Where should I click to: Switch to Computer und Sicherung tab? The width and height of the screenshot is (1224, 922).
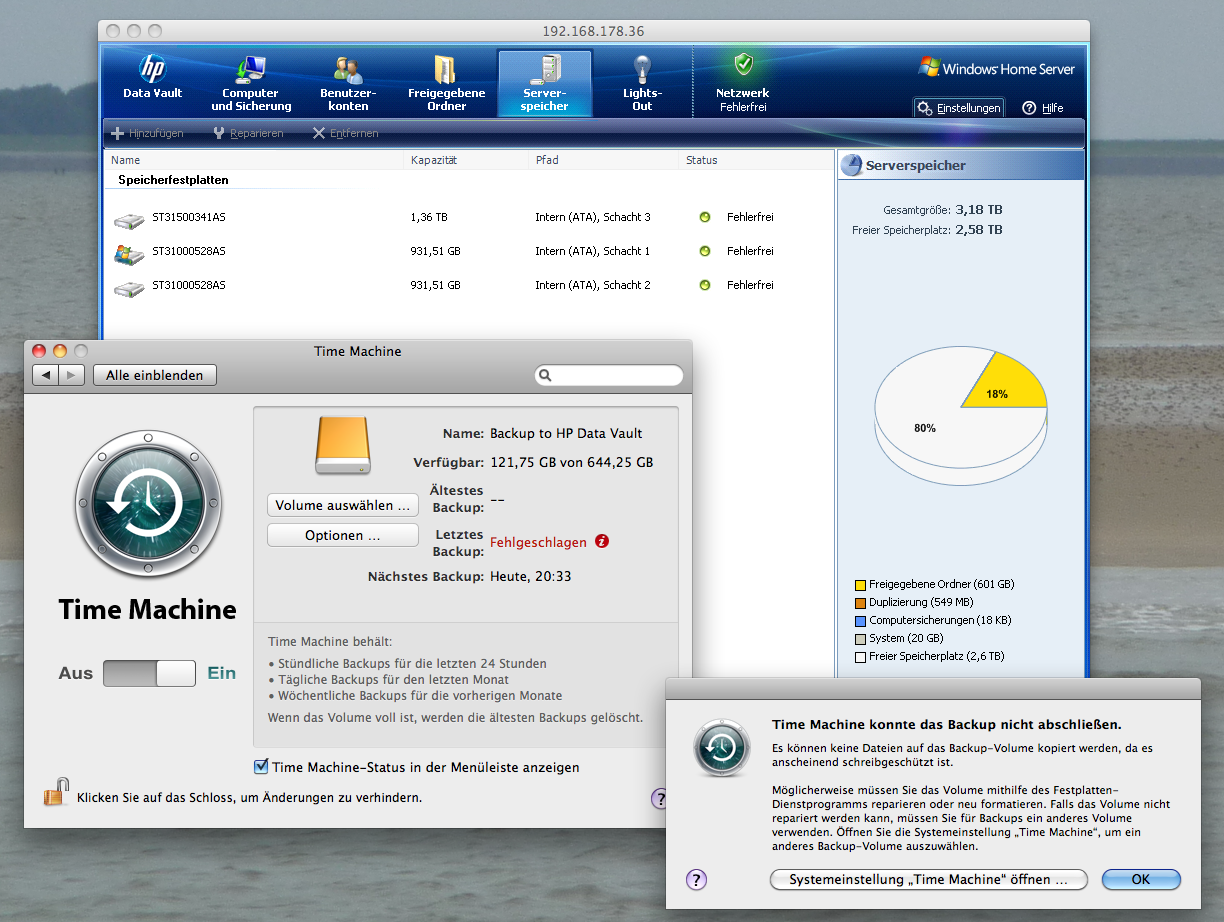pyautogui.click(x=251, y=84)
